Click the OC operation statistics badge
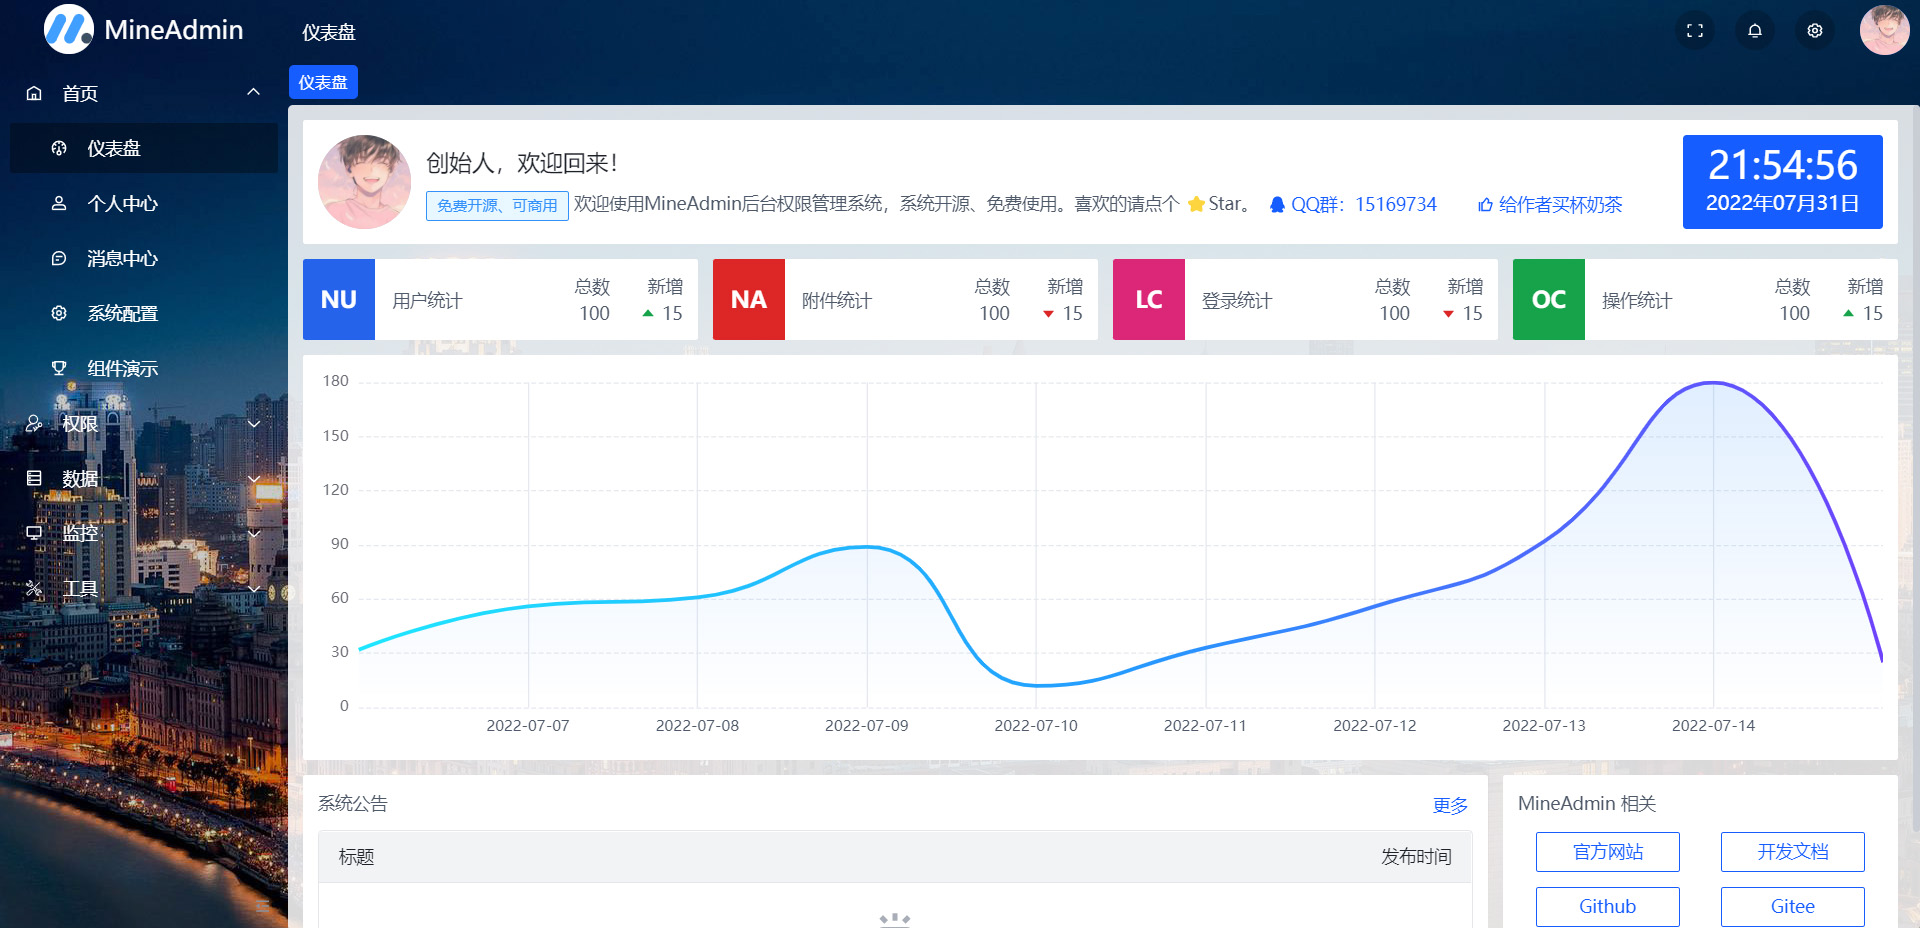 pos(1549,299)
